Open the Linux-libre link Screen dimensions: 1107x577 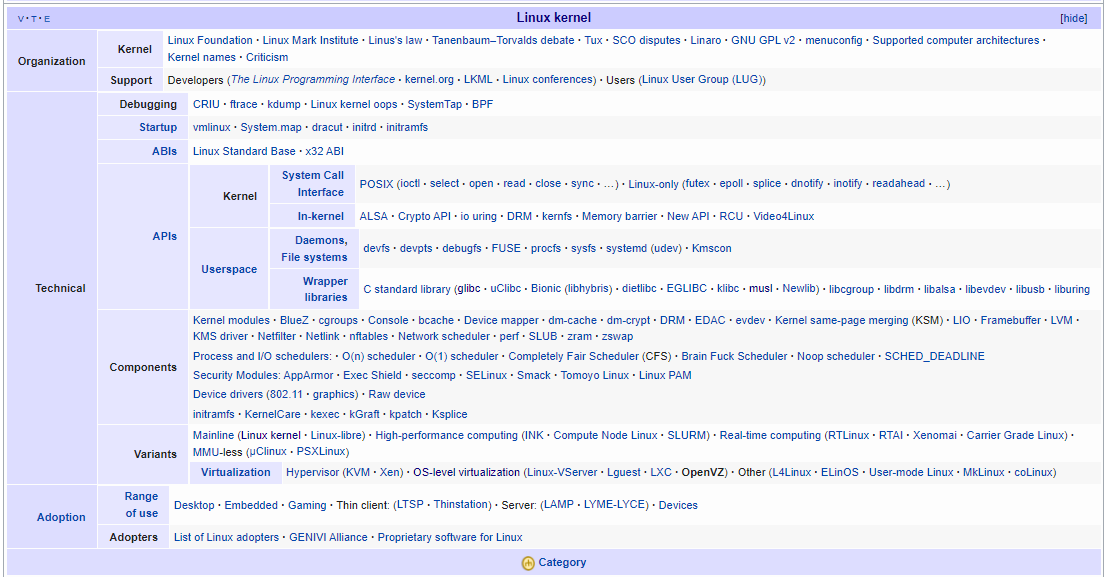(336, 435)
